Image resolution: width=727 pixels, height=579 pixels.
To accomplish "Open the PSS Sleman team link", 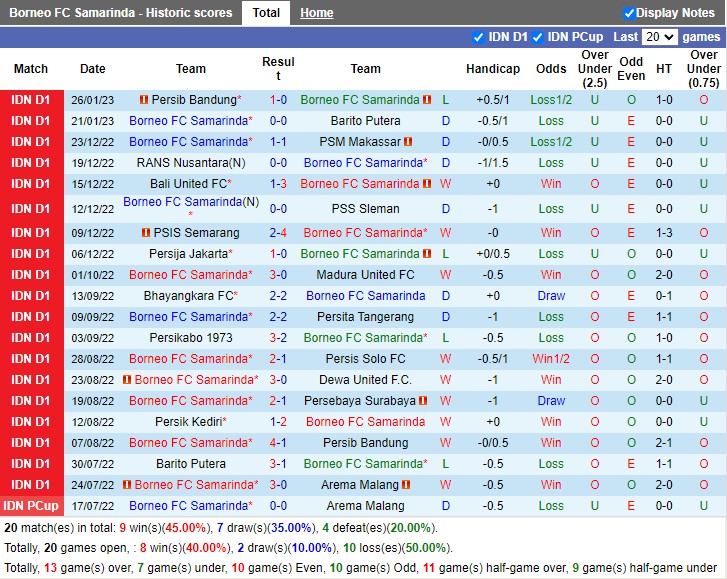I will (365, 209).
